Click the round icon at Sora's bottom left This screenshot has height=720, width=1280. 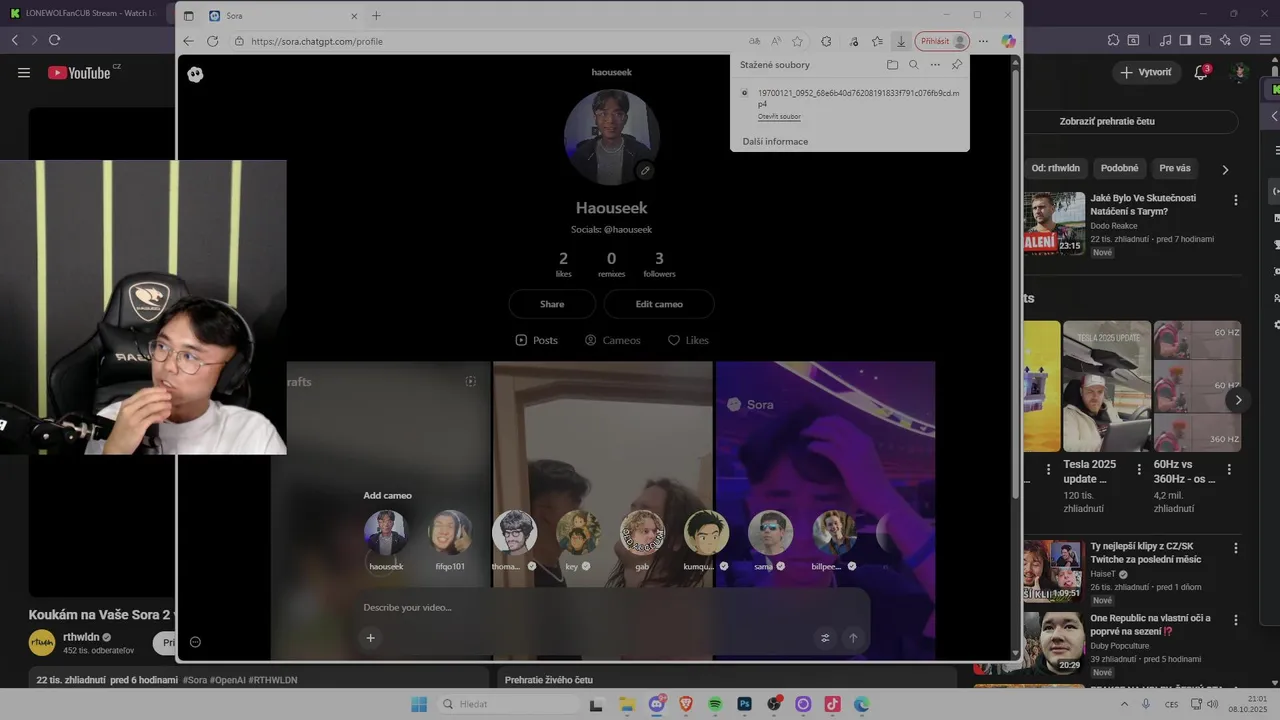coord(195,642)
